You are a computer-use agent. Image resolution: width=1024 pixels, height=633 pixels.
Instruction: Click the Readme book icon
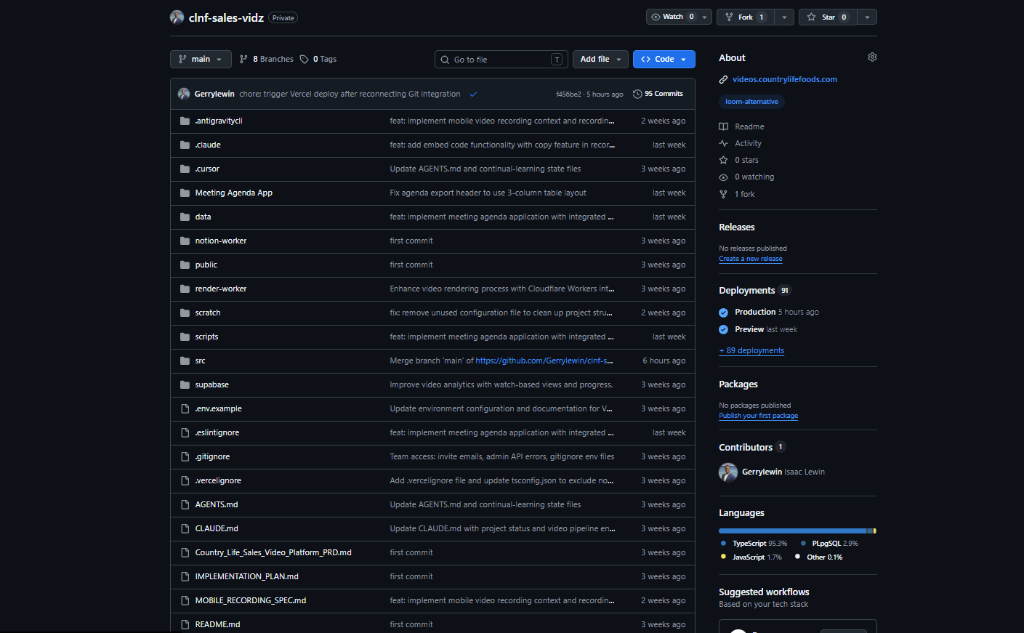[724, 127]
